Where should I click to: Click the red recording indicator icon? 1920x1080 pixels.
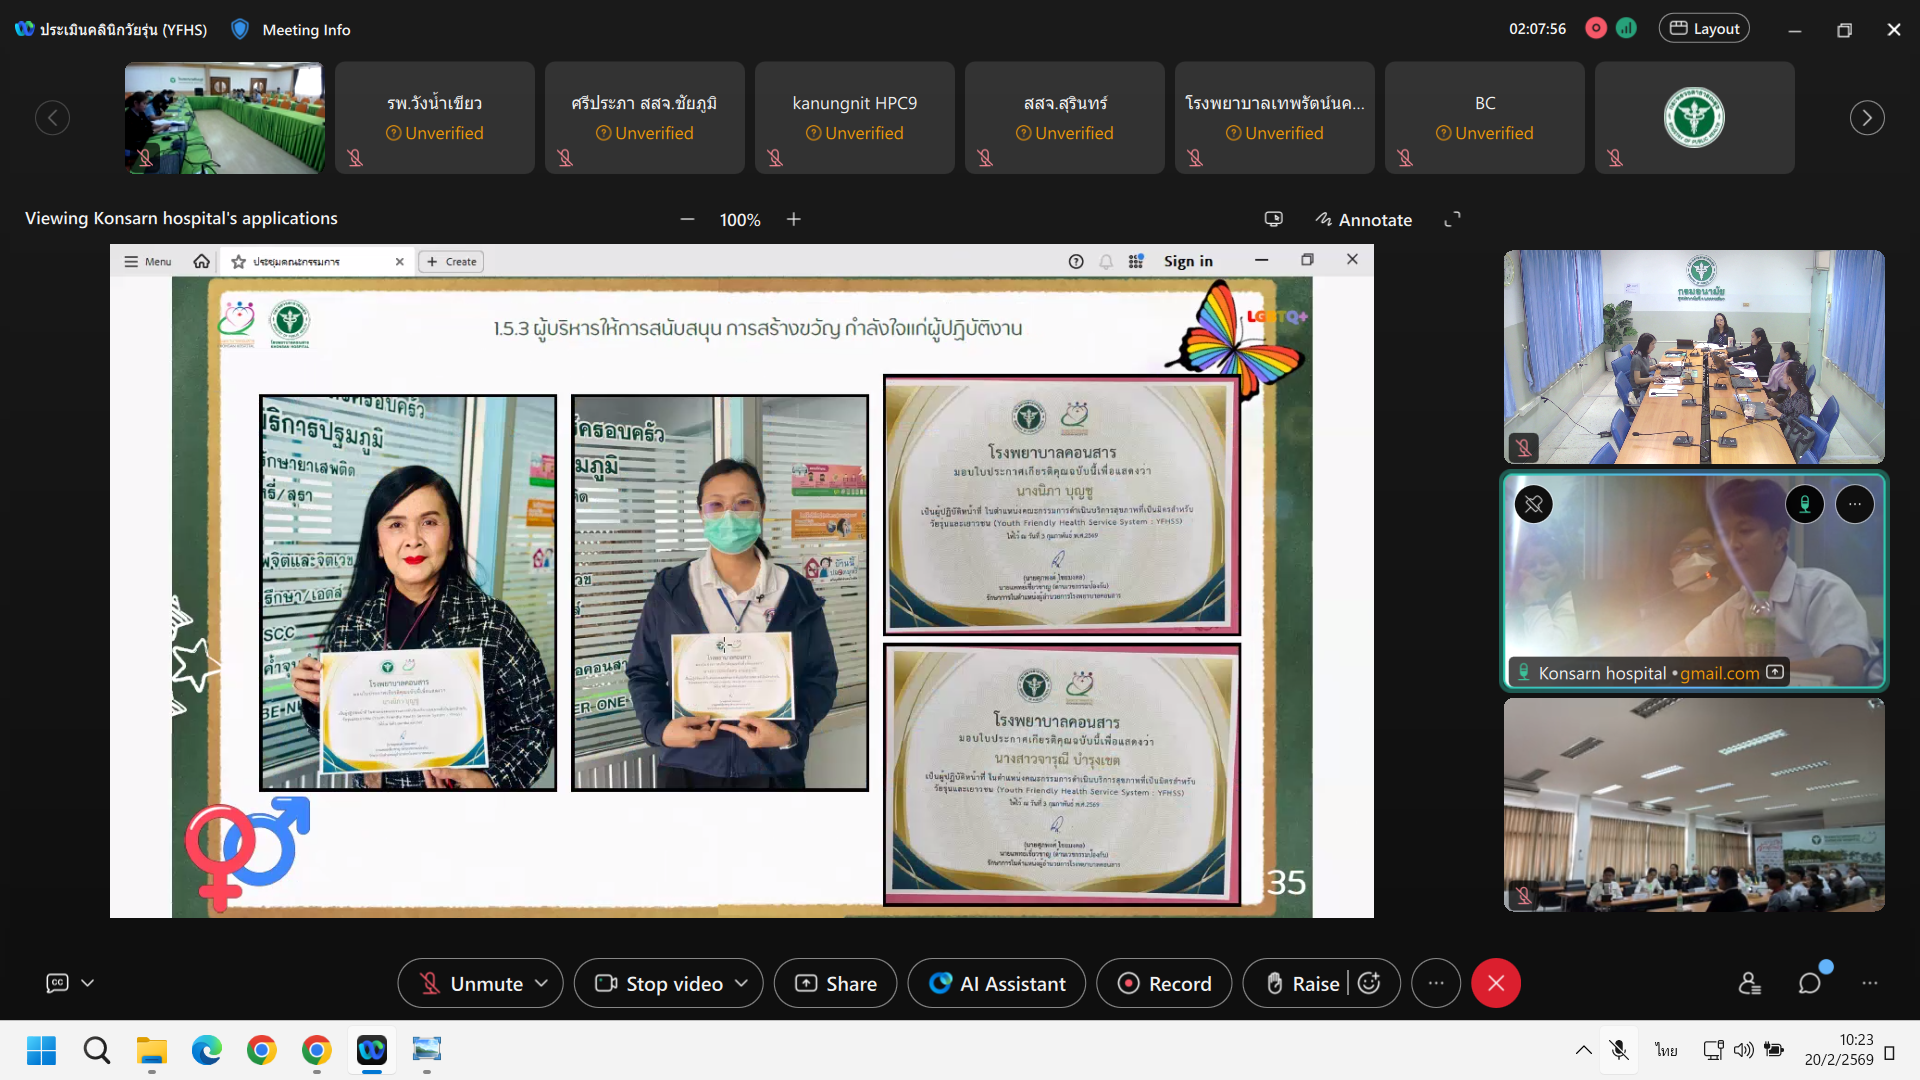(x=1596, y=28)
